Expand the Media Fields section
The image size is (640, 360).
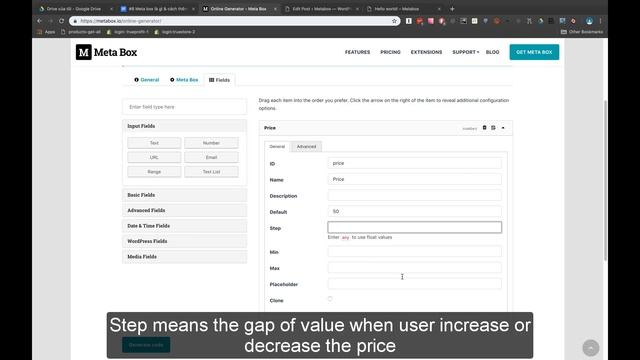pos(184,257)
